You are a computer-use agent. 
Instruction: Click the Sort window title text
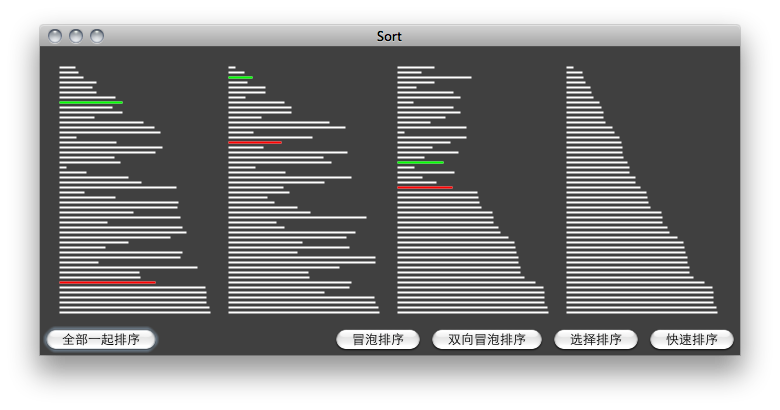pos(389,36)
